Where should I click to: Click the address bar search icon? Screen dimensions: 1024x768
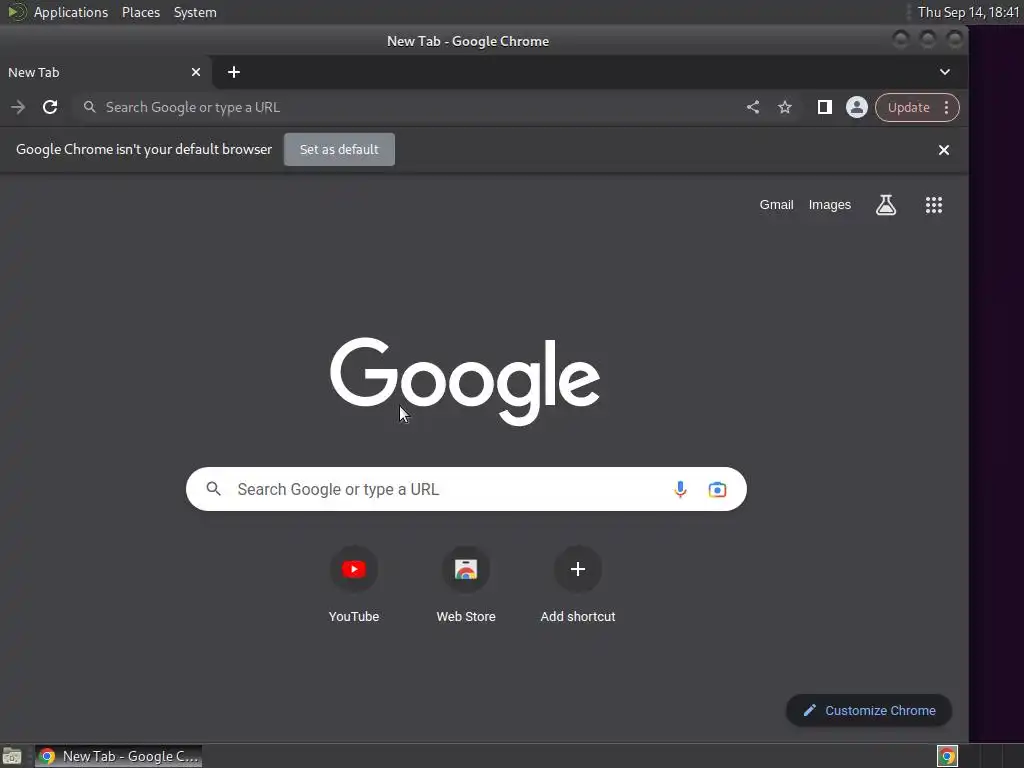tap(89, 107)
